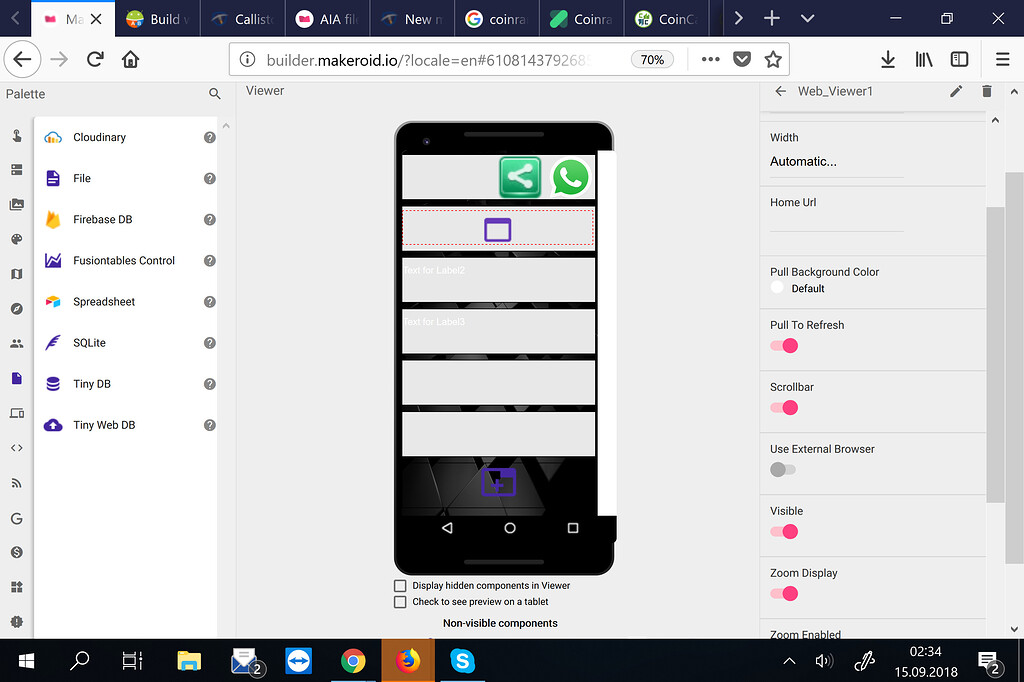
Task: Open Connectivity palette devices icon
Action: click(x=17, y=413)
